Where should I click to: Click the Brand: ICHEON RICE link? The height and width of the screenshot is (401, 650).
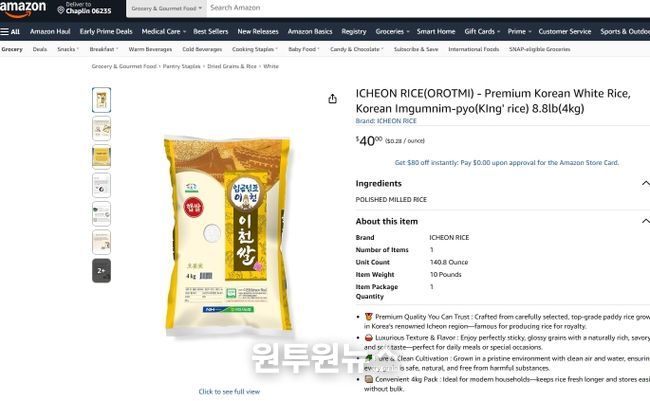386,121
